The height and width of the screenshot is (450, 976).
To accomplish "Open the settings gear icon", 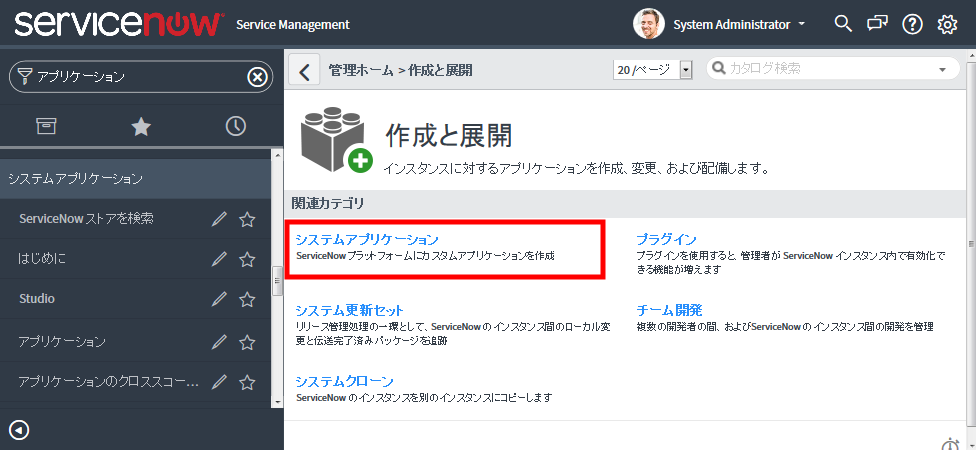I will (x=947, y=25).
